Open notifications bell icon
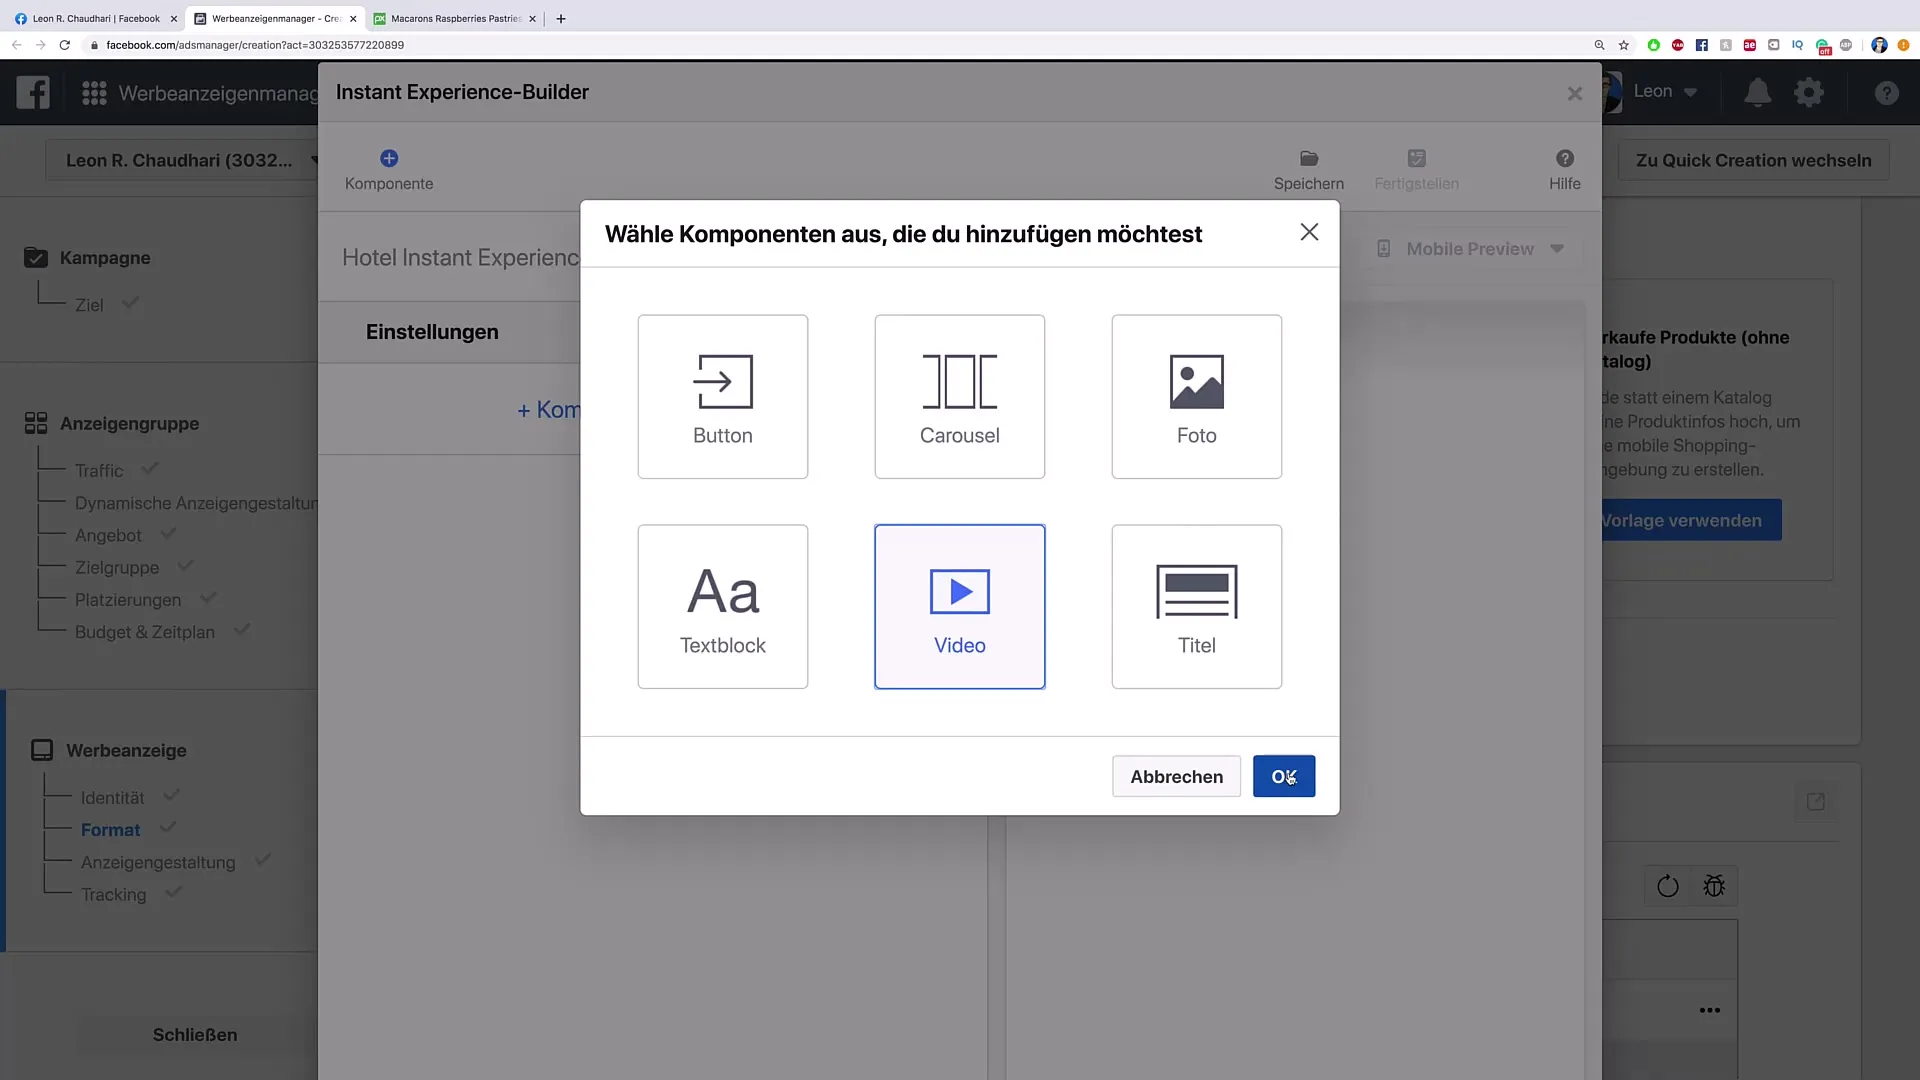 tap(1757, 92)
